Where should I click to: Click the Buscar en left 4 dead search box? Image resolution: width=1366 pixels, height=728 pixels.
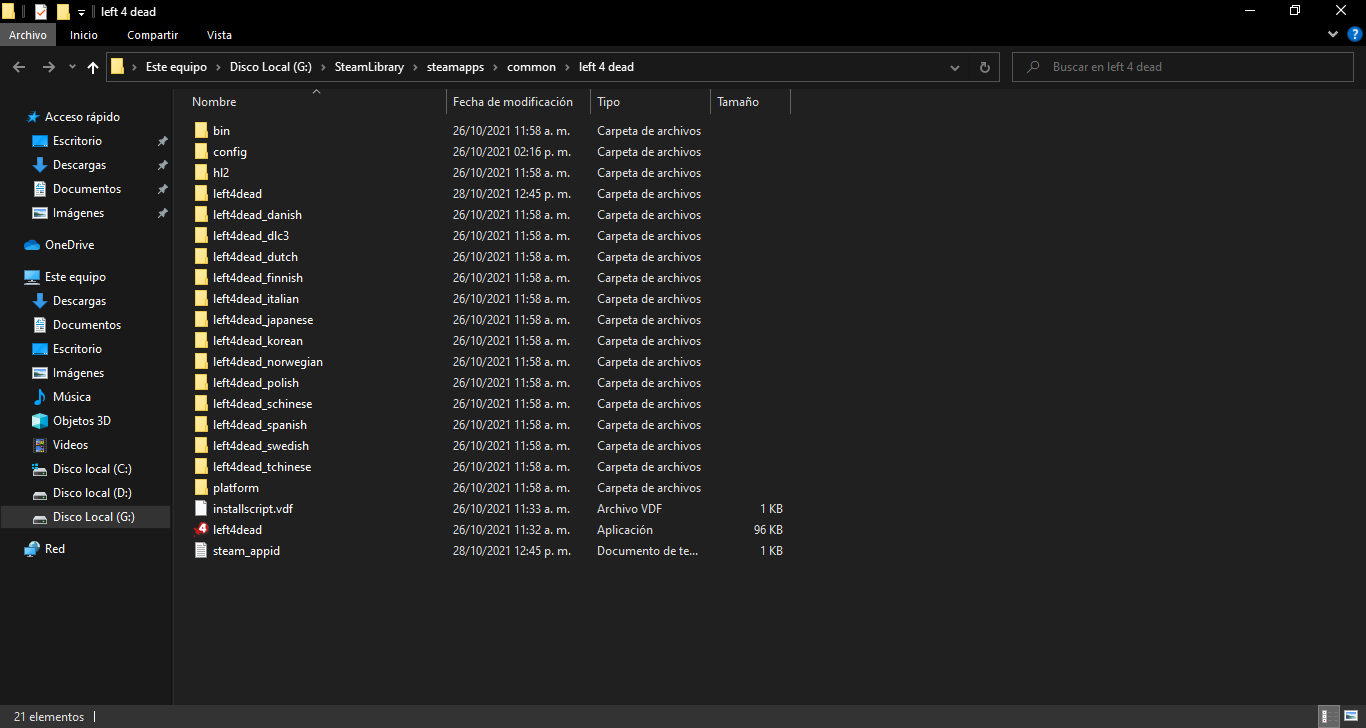point(1185,67)
